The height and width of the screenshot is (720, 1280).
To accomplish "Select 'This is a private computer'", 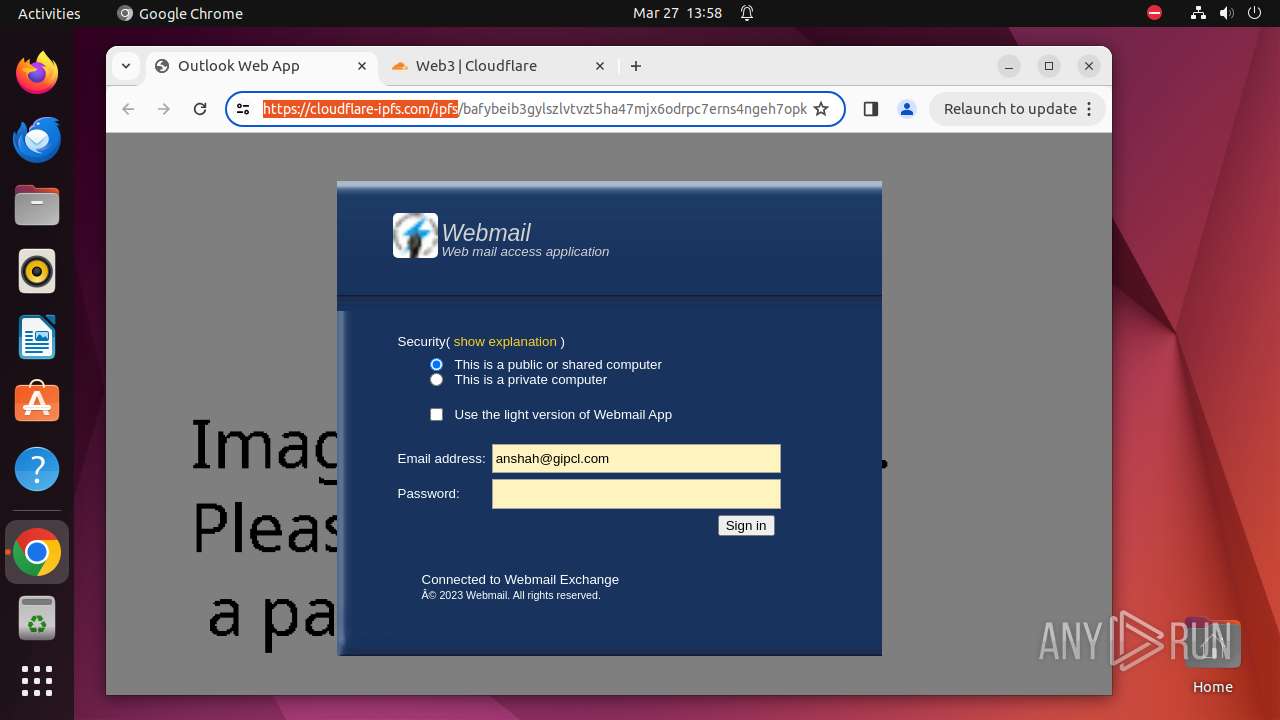I will 436,379.
